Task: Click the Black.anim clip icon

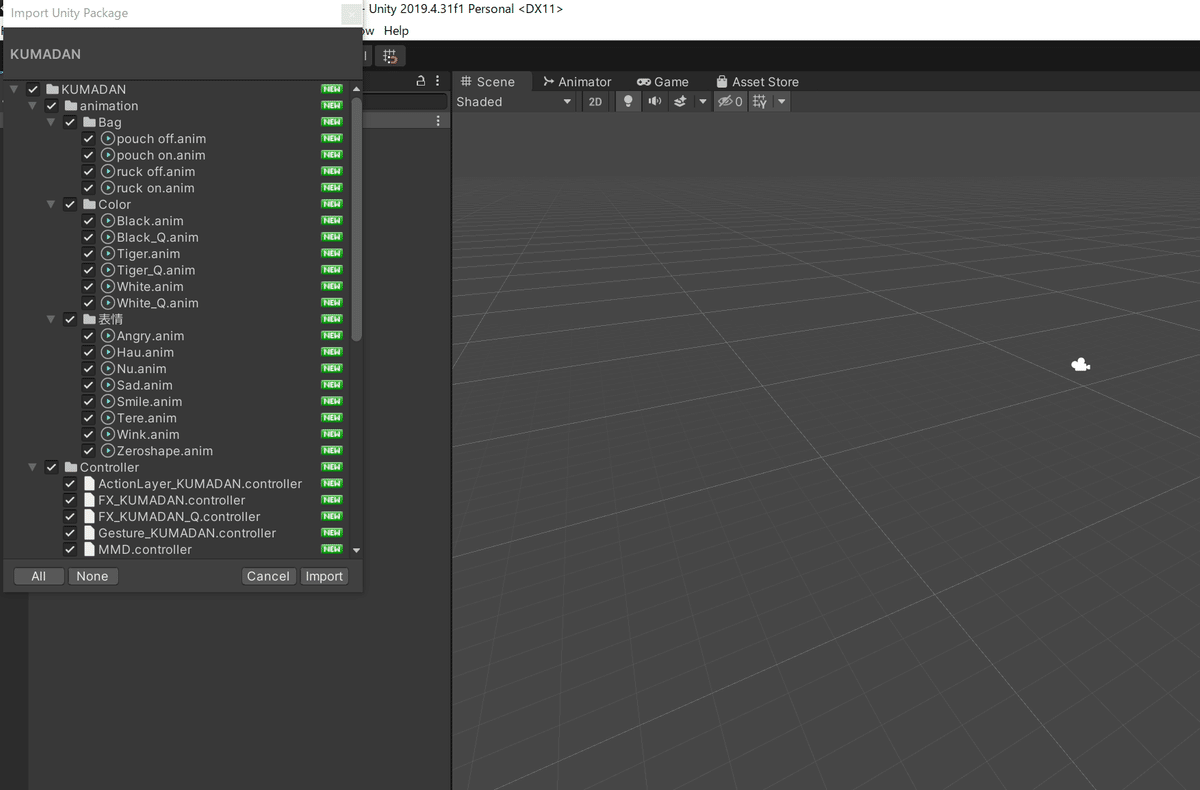Action: click(x=108, y=220)
